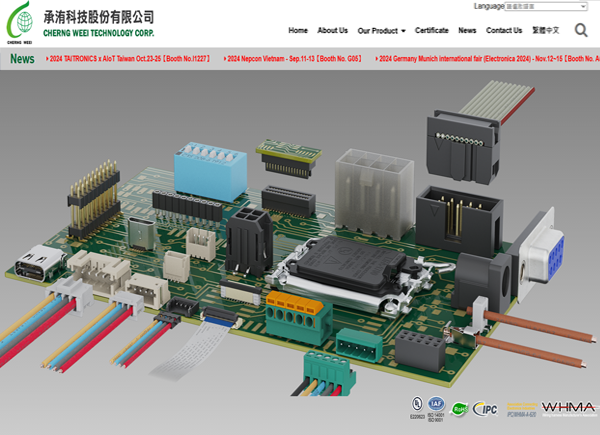Screen dimensions: 600x435
Task: Click the RoHS compliance logo
Action: pyautogui.click(x=459, y=407)
